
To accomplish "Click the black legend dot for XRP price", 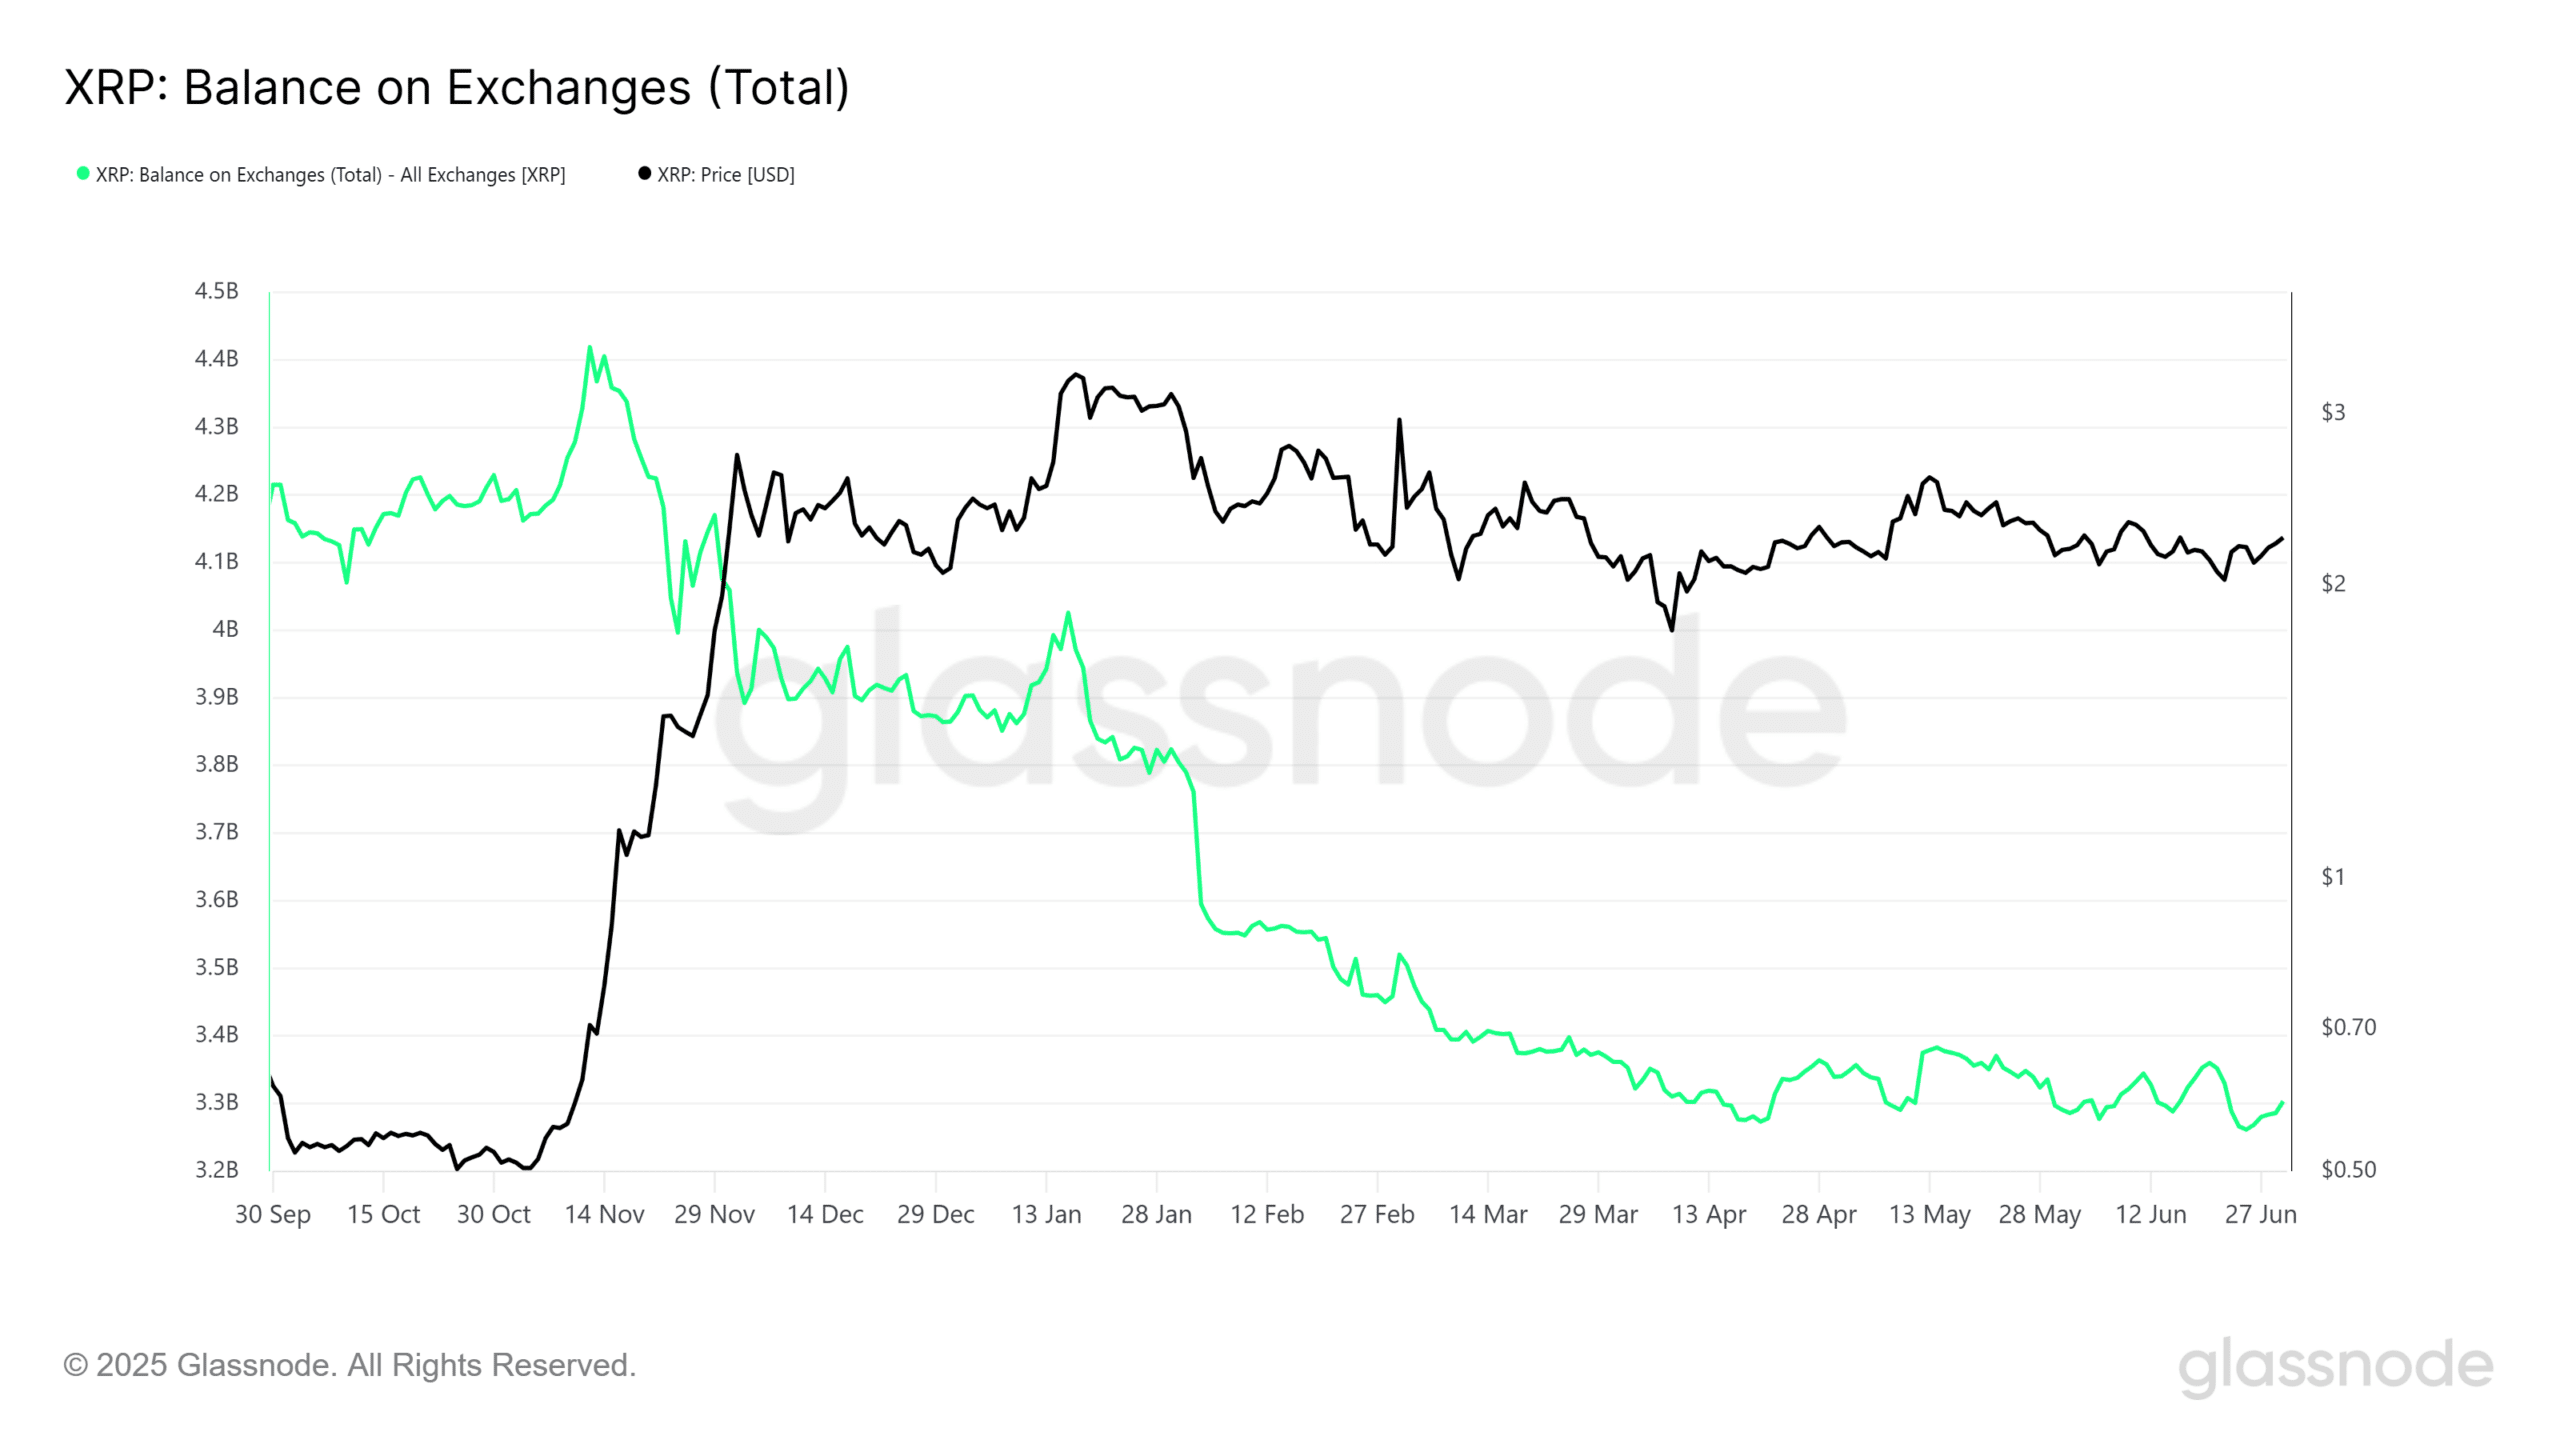I will point(645,174).
